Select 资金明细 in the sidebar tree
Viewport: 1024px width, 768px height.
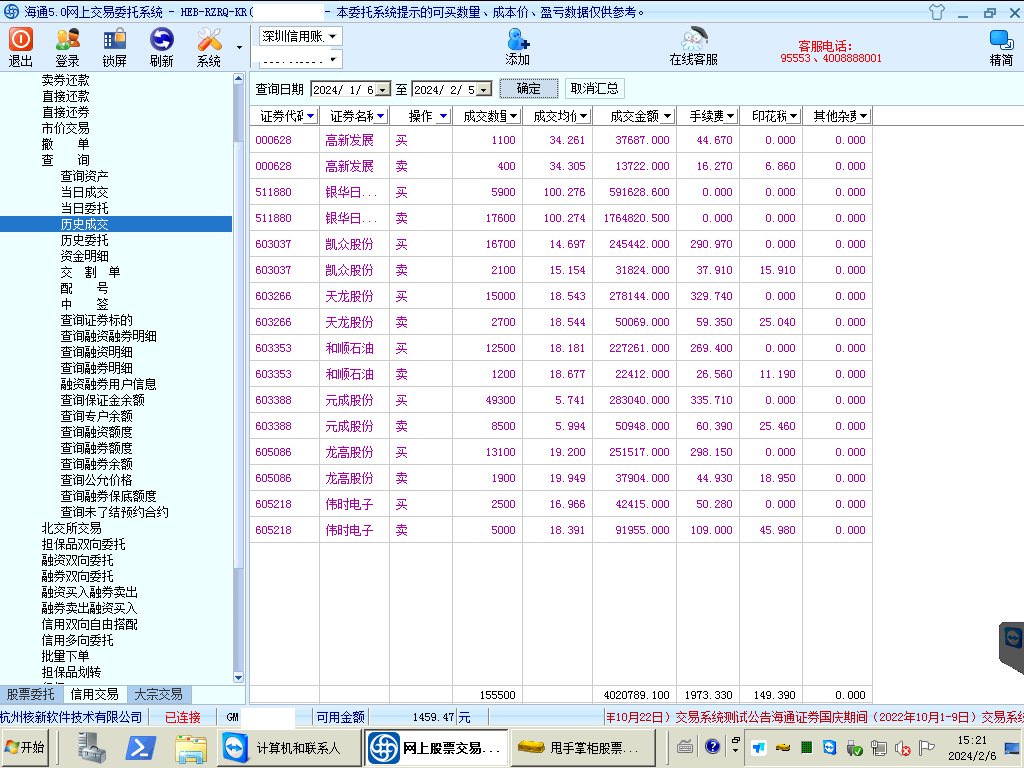[84, 256]
